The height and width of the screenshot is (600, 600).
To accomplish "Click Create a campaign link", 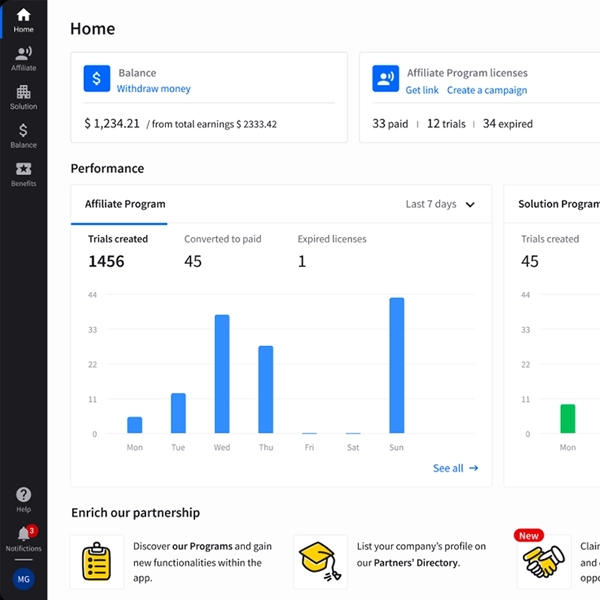I will coord(487,90).
